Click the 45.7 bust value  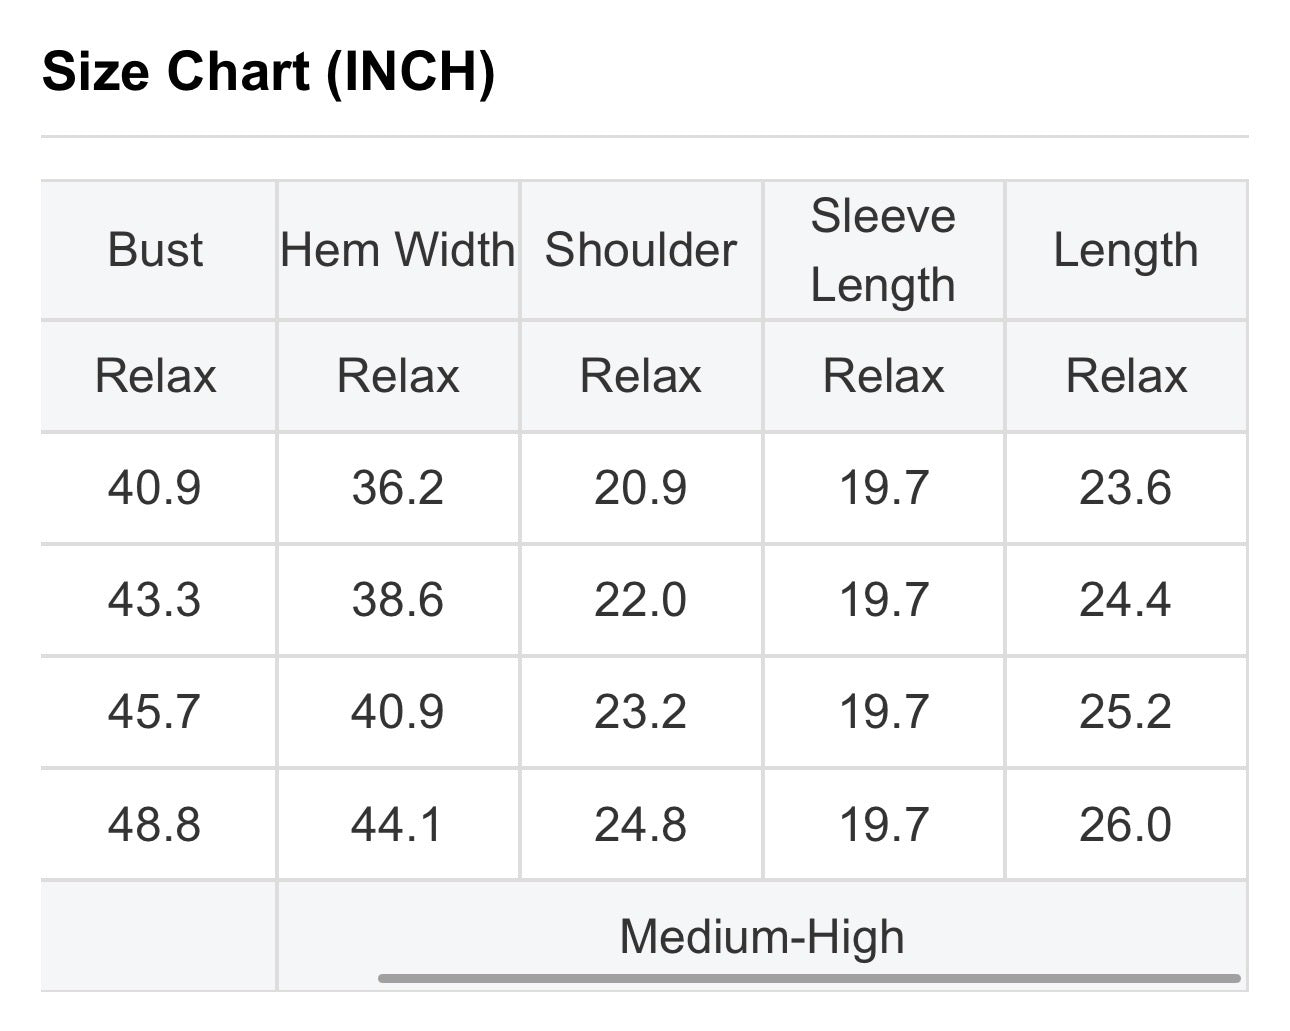point(155,712)
